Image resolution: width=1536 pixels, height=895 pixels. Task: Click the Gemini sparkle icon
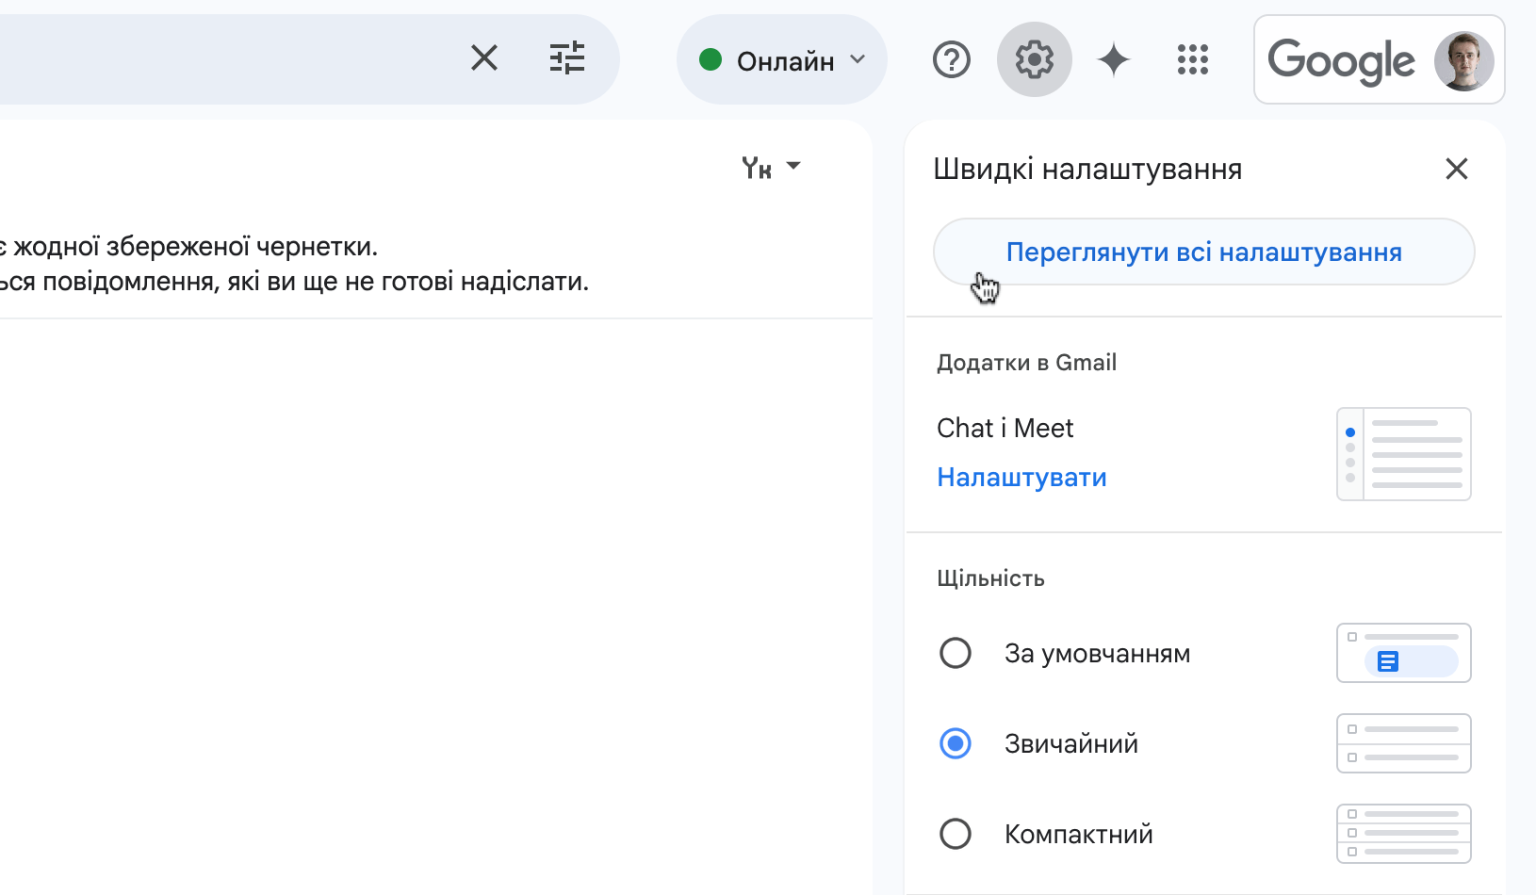[x=1113, y=59]
